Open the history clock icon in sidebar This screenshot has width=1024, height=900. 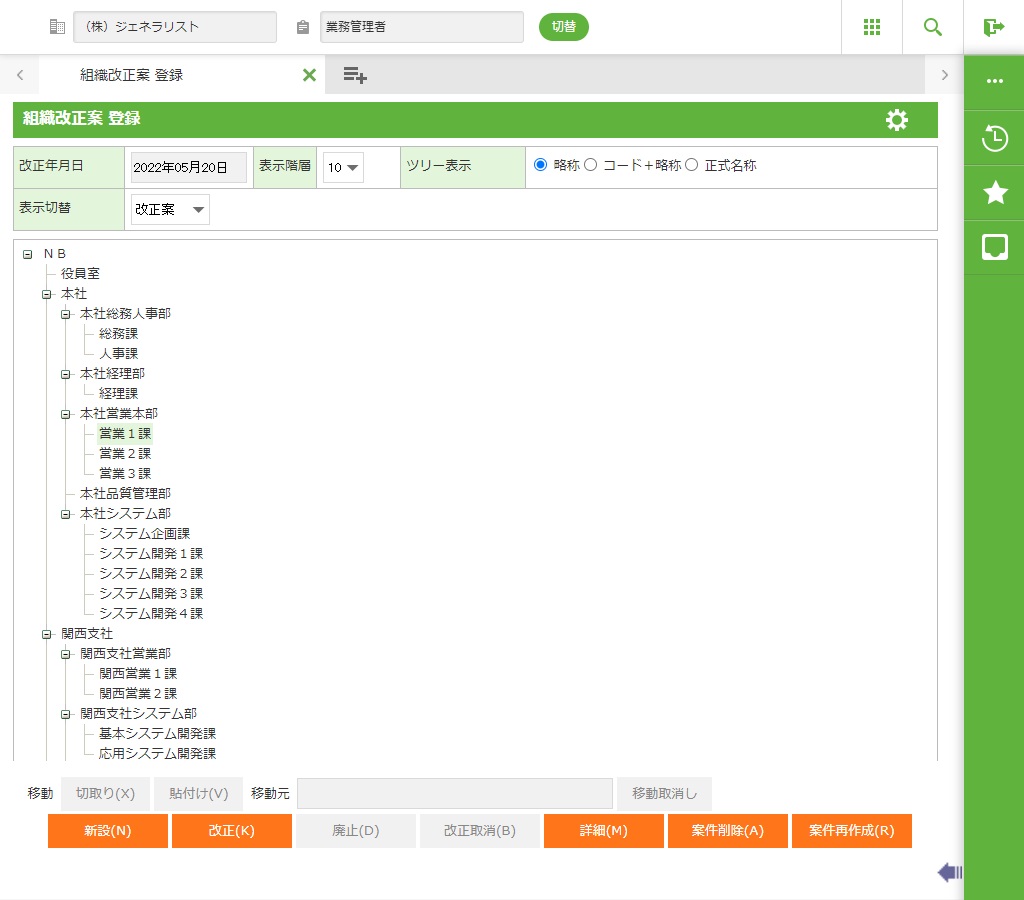tap(994, 138)
